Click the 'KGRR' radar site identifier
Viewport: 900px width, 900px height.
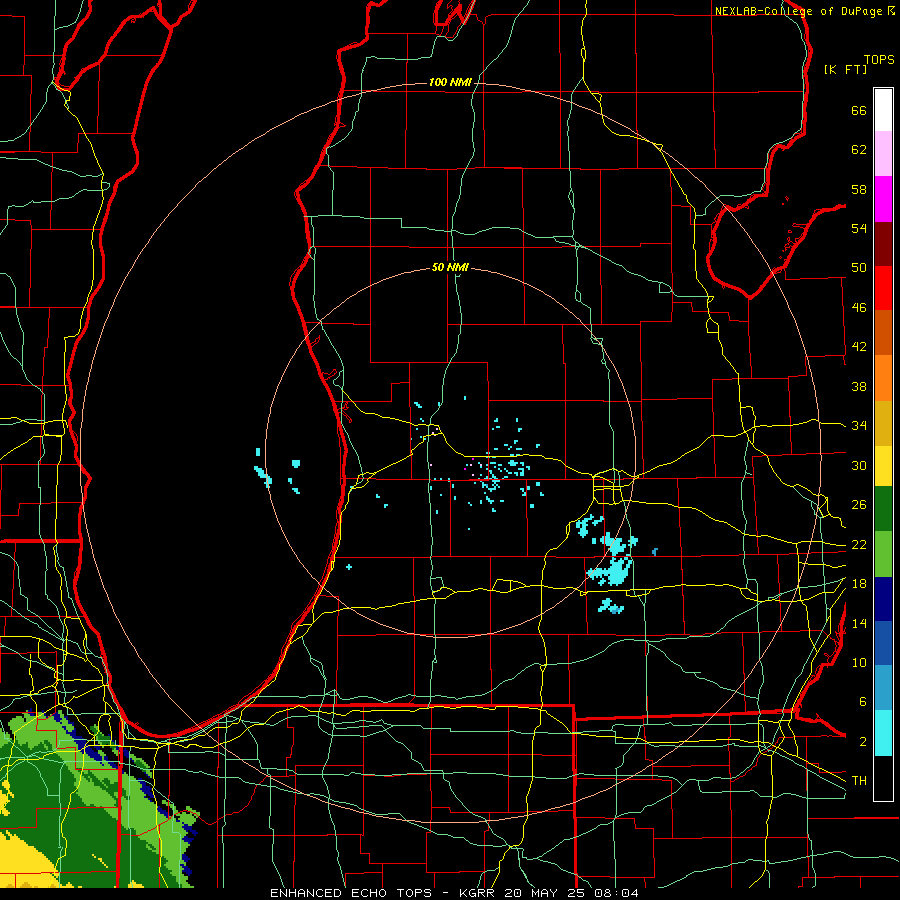tap(479, 893)
